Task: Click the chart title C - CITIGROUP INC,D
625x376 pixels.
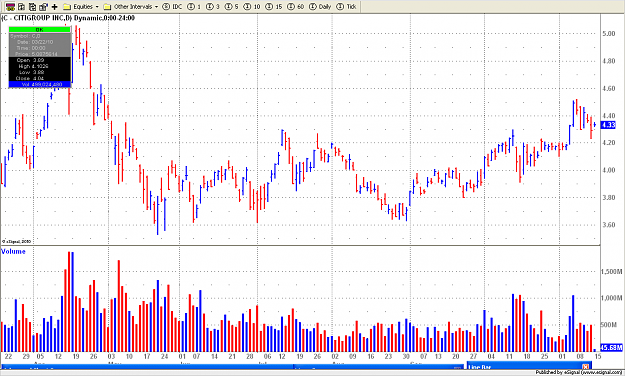Action: (x=37, y=18)
